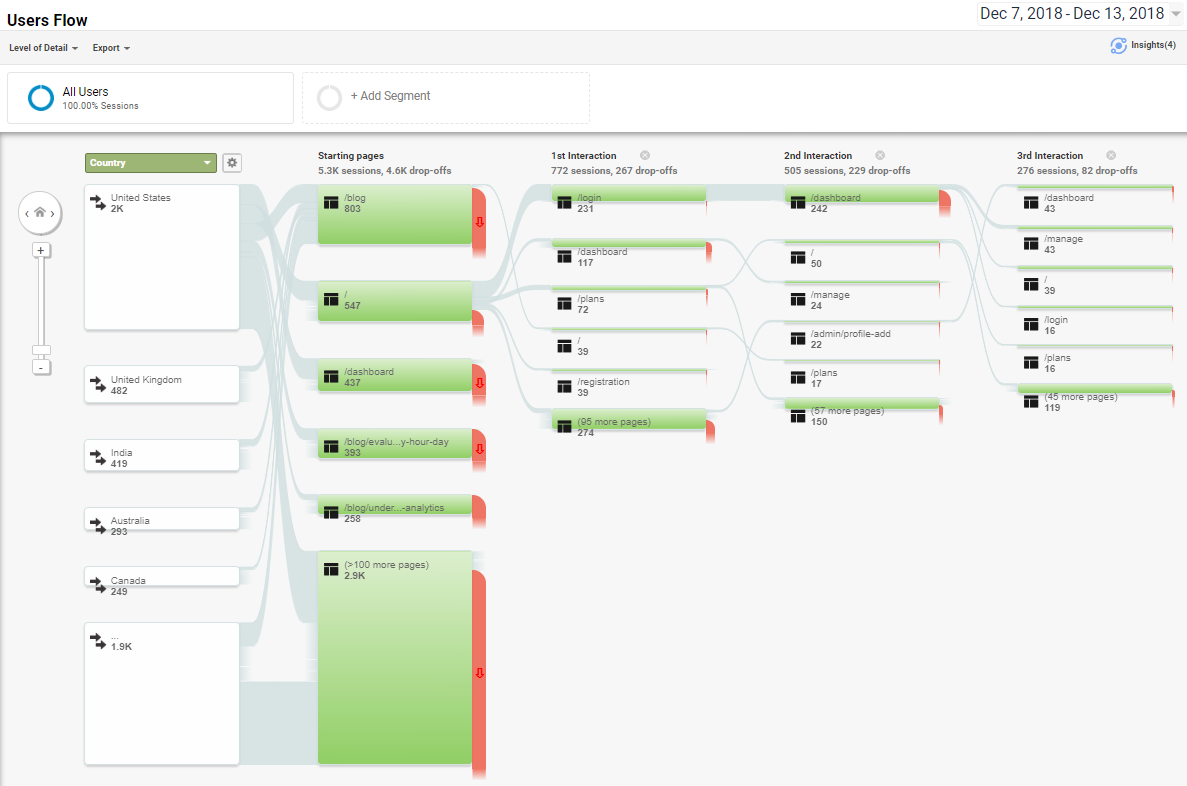Open the Country dimension dropdown
This screenshot has height=786, width=1187.
tap(150, 162)
